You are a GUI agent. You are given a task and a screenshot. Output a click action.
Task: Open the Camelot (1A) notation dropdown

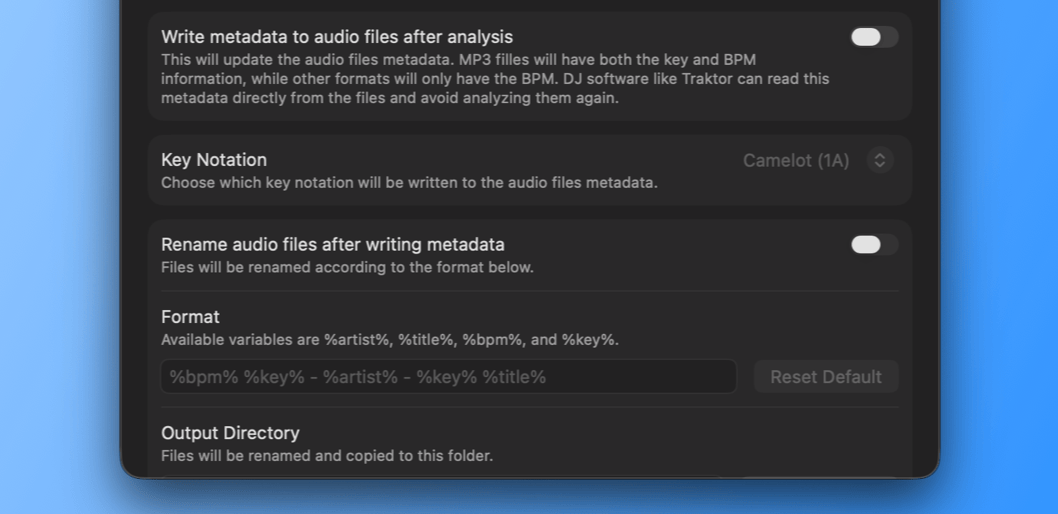796,160
